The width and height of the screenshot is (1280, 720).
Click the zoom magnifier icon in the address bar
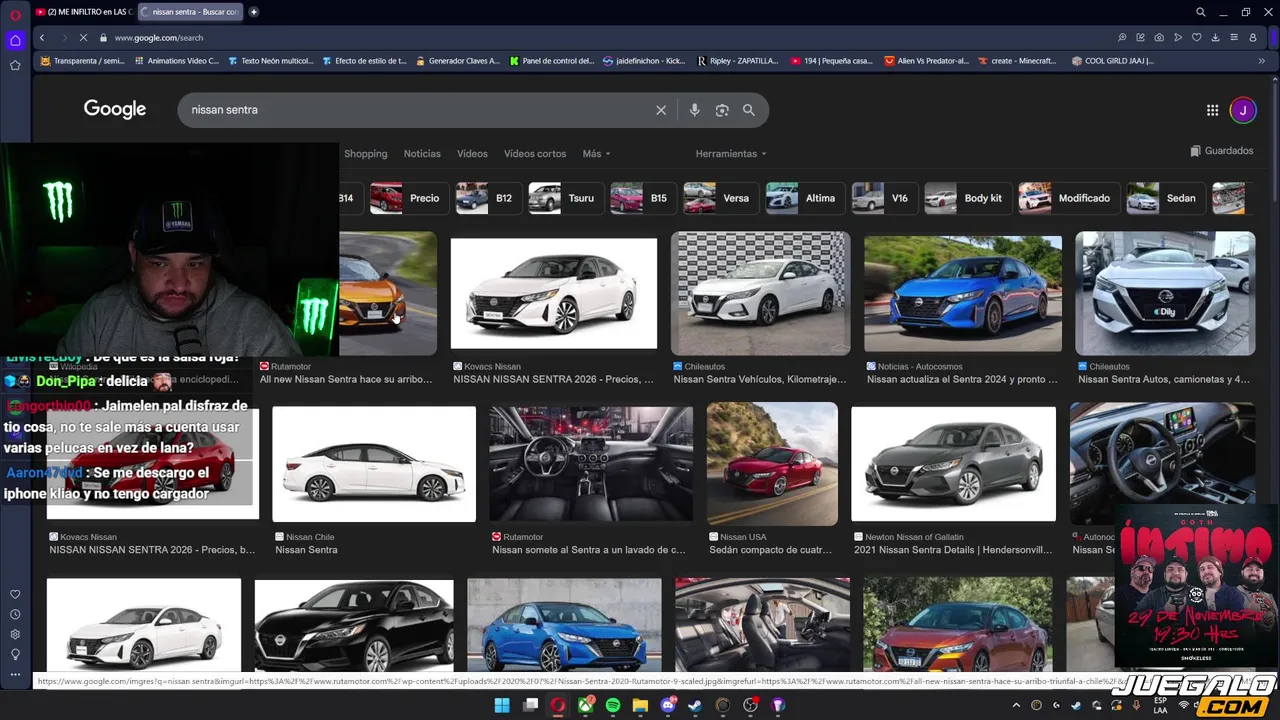point(1123,37)
